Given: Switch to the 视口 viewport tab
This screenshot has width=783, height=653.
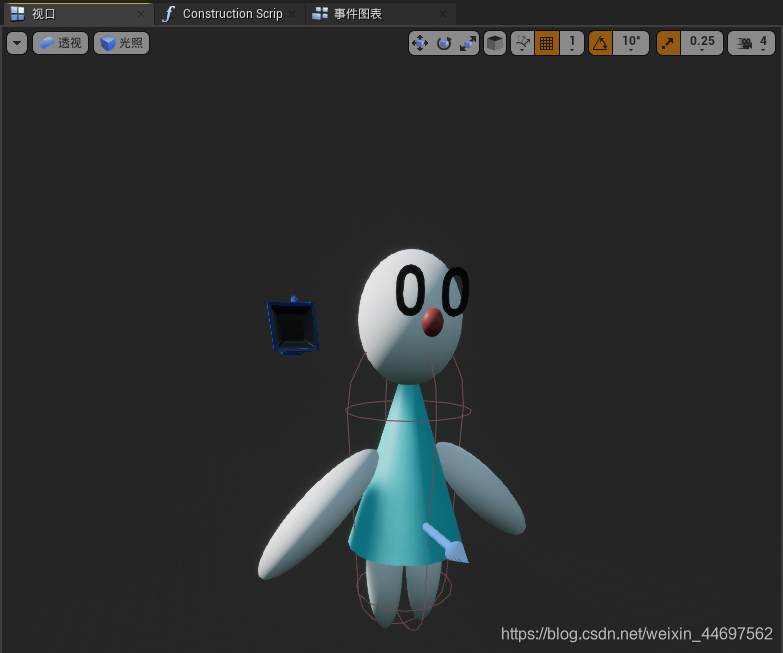Looking at the screenshot, I should click(x=78, y=14).
